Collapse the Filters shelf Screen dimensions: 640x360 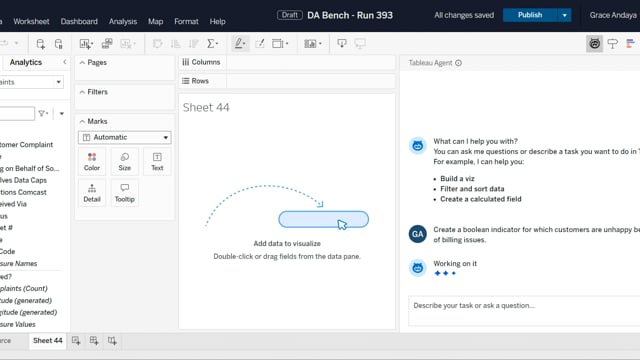click(82, 92)
